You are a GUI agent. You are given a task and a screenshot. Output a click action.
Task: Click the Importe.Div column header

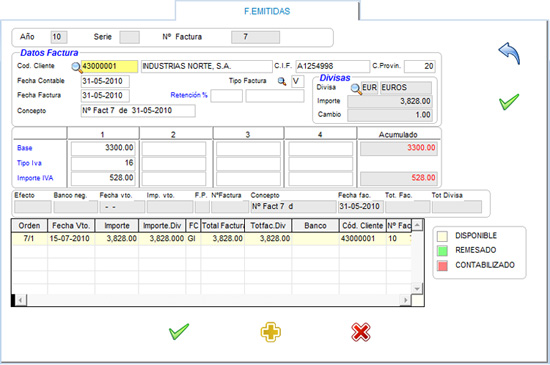(162, 226)
